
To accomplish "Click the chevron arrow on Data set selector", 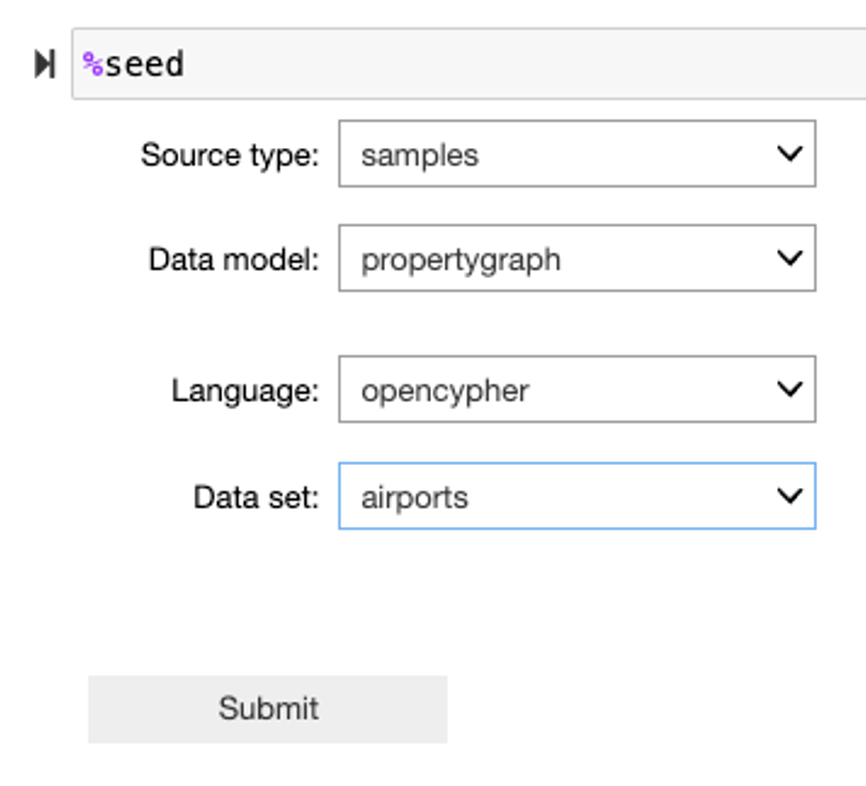I will [789, 496].
